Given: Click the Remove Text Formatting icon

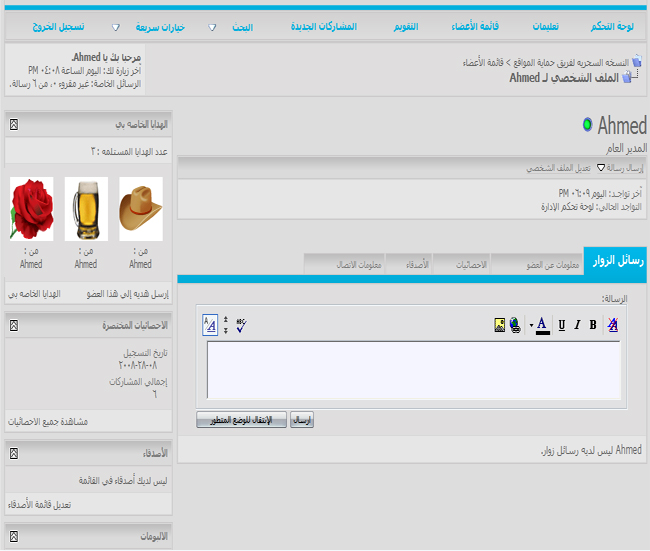Looking at the screenshot, I should point(613,324).
